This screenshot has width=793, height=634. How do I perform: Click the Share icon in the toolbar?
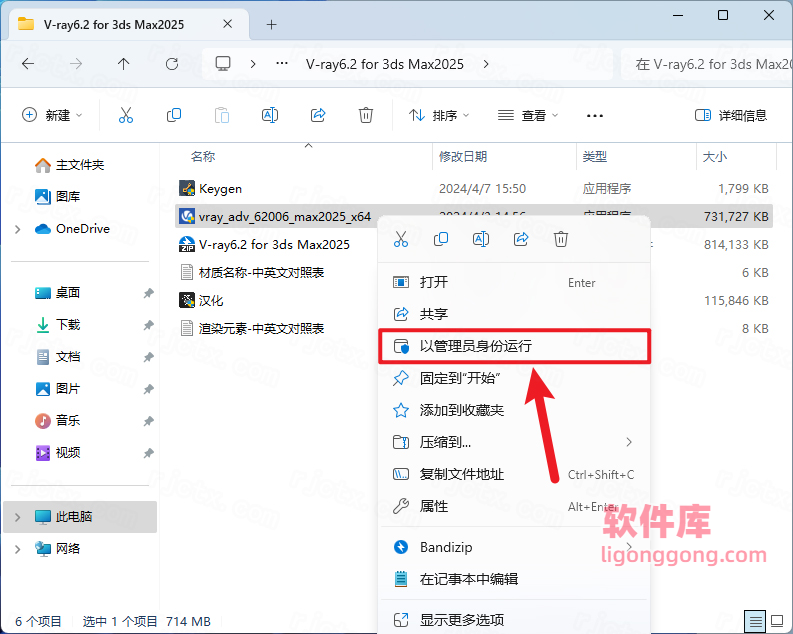pos(318,115)
